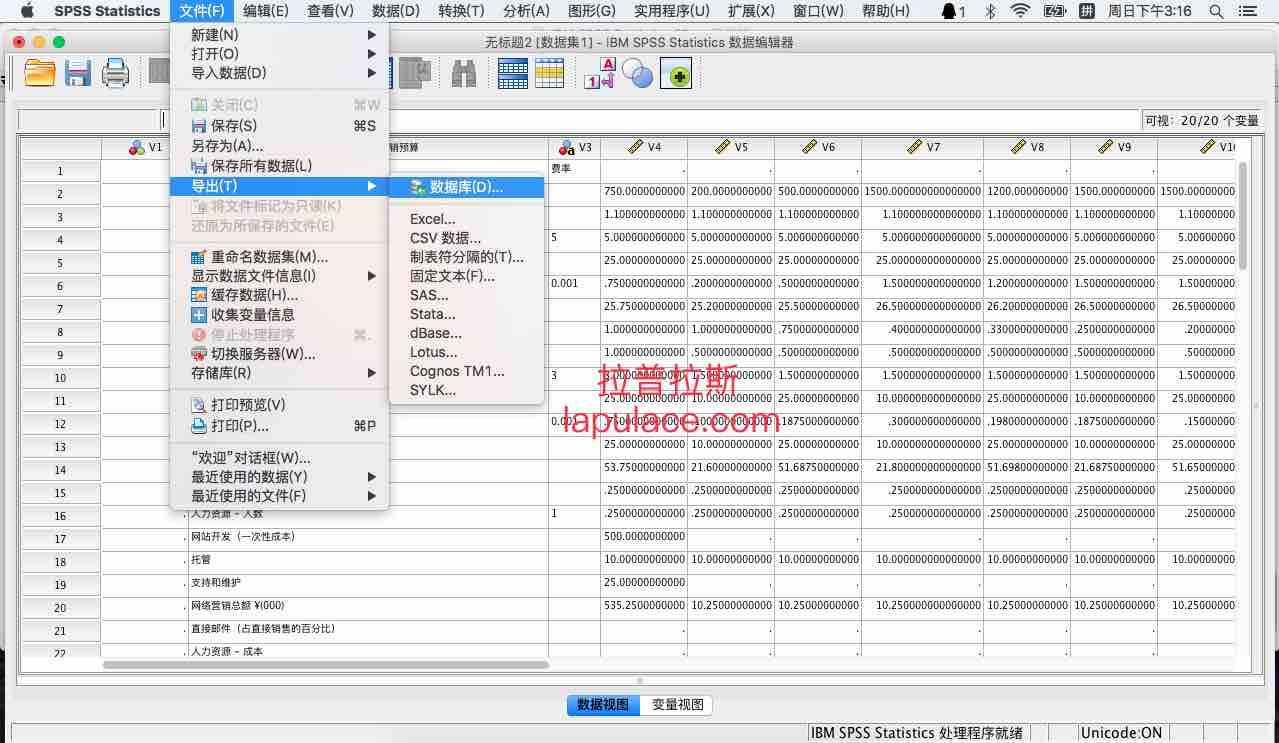Open the 实用程序(U) menu
This screenshot has width=1279, height=743.
pyautogui.click(x=672, y=11)
